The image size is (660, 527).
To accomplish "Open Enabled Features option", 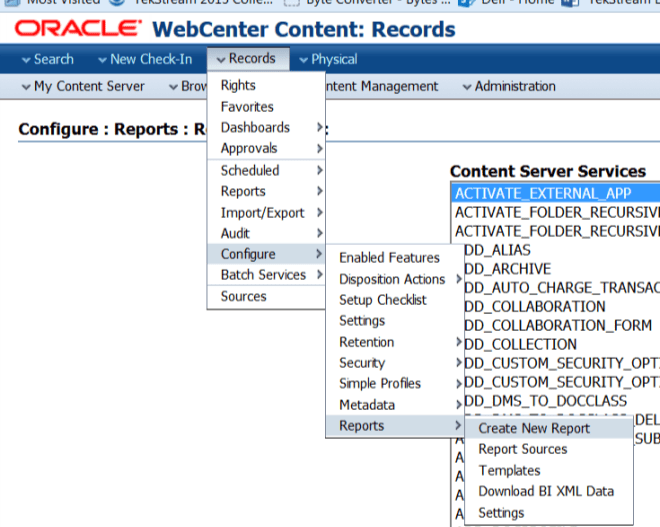I will pos(395,258).
